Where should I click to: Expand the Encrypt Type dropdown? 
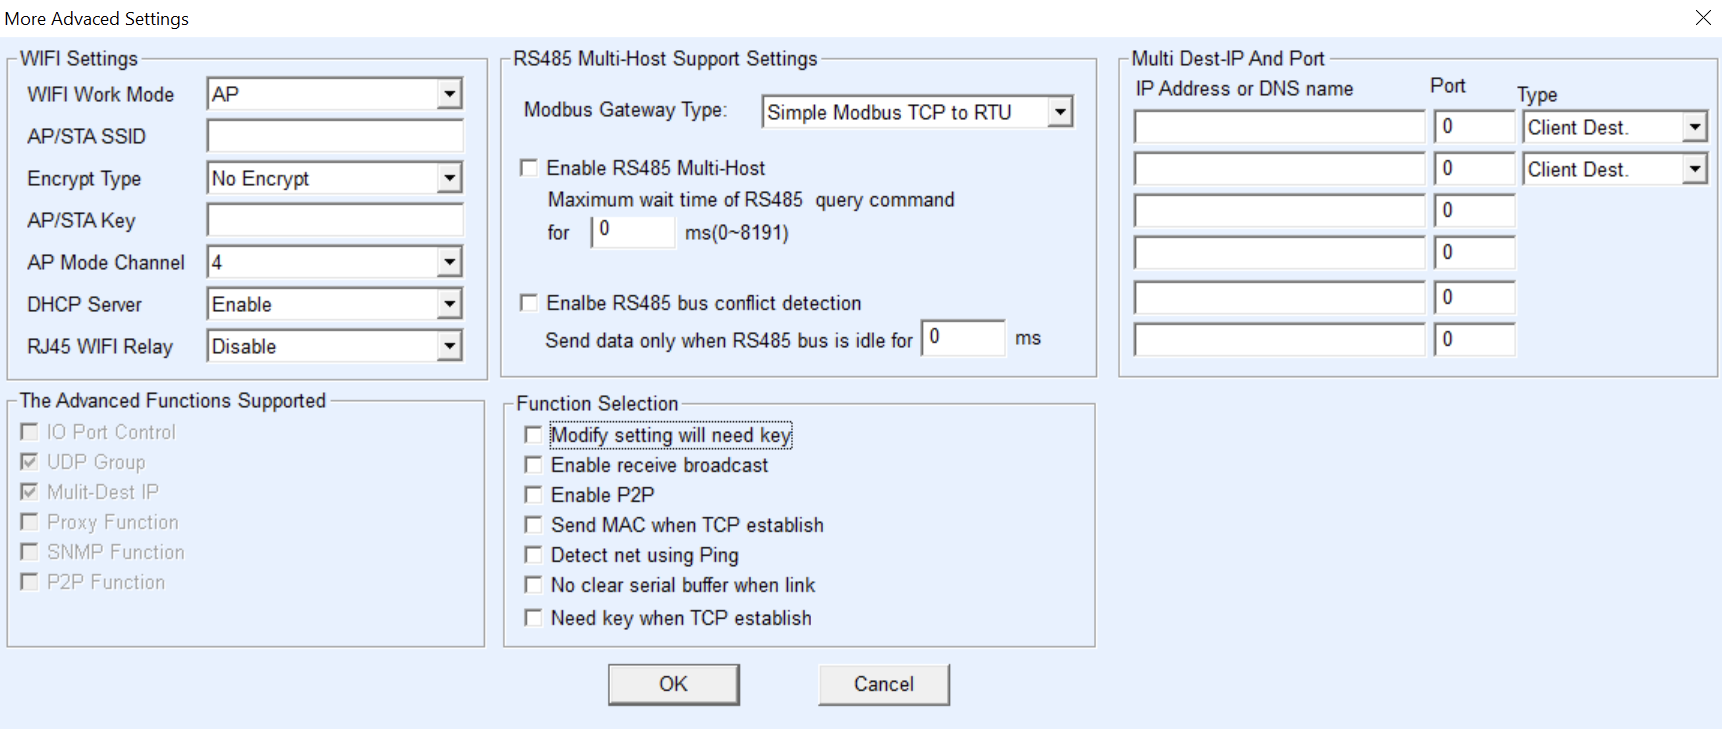[x=450, y=178]
